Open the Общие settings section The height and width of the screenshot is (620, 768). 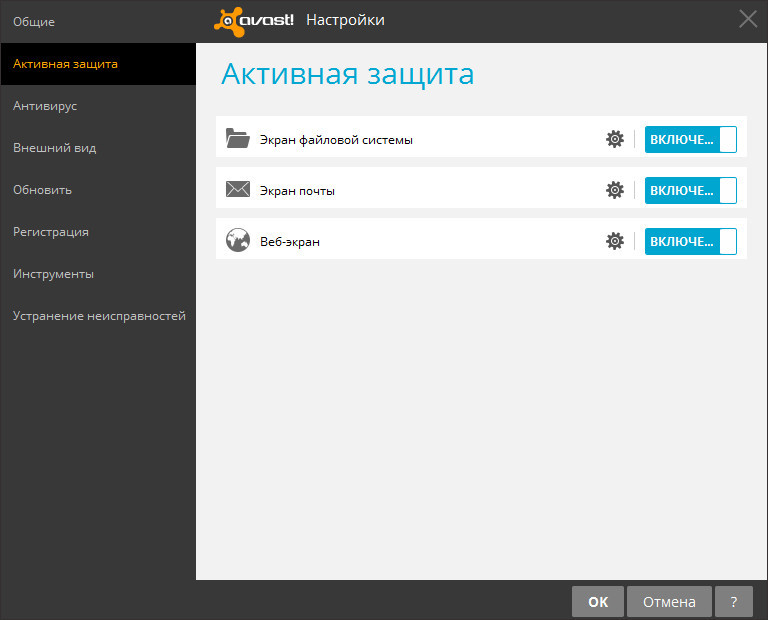click(34, 21)
